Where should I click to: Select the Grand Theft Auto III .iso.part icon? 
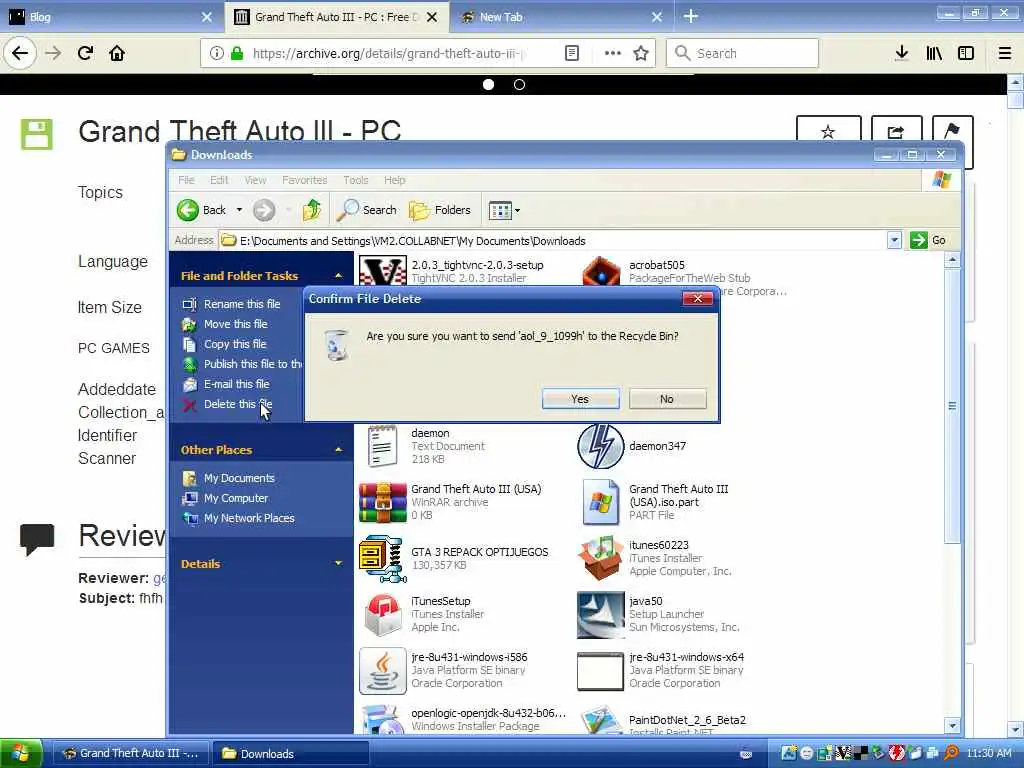coord(601,502)
